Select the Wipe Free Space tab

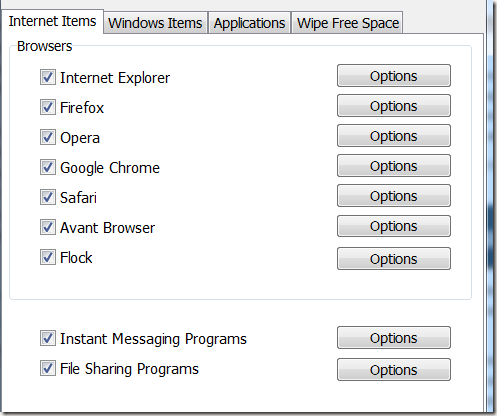(347, 23)
